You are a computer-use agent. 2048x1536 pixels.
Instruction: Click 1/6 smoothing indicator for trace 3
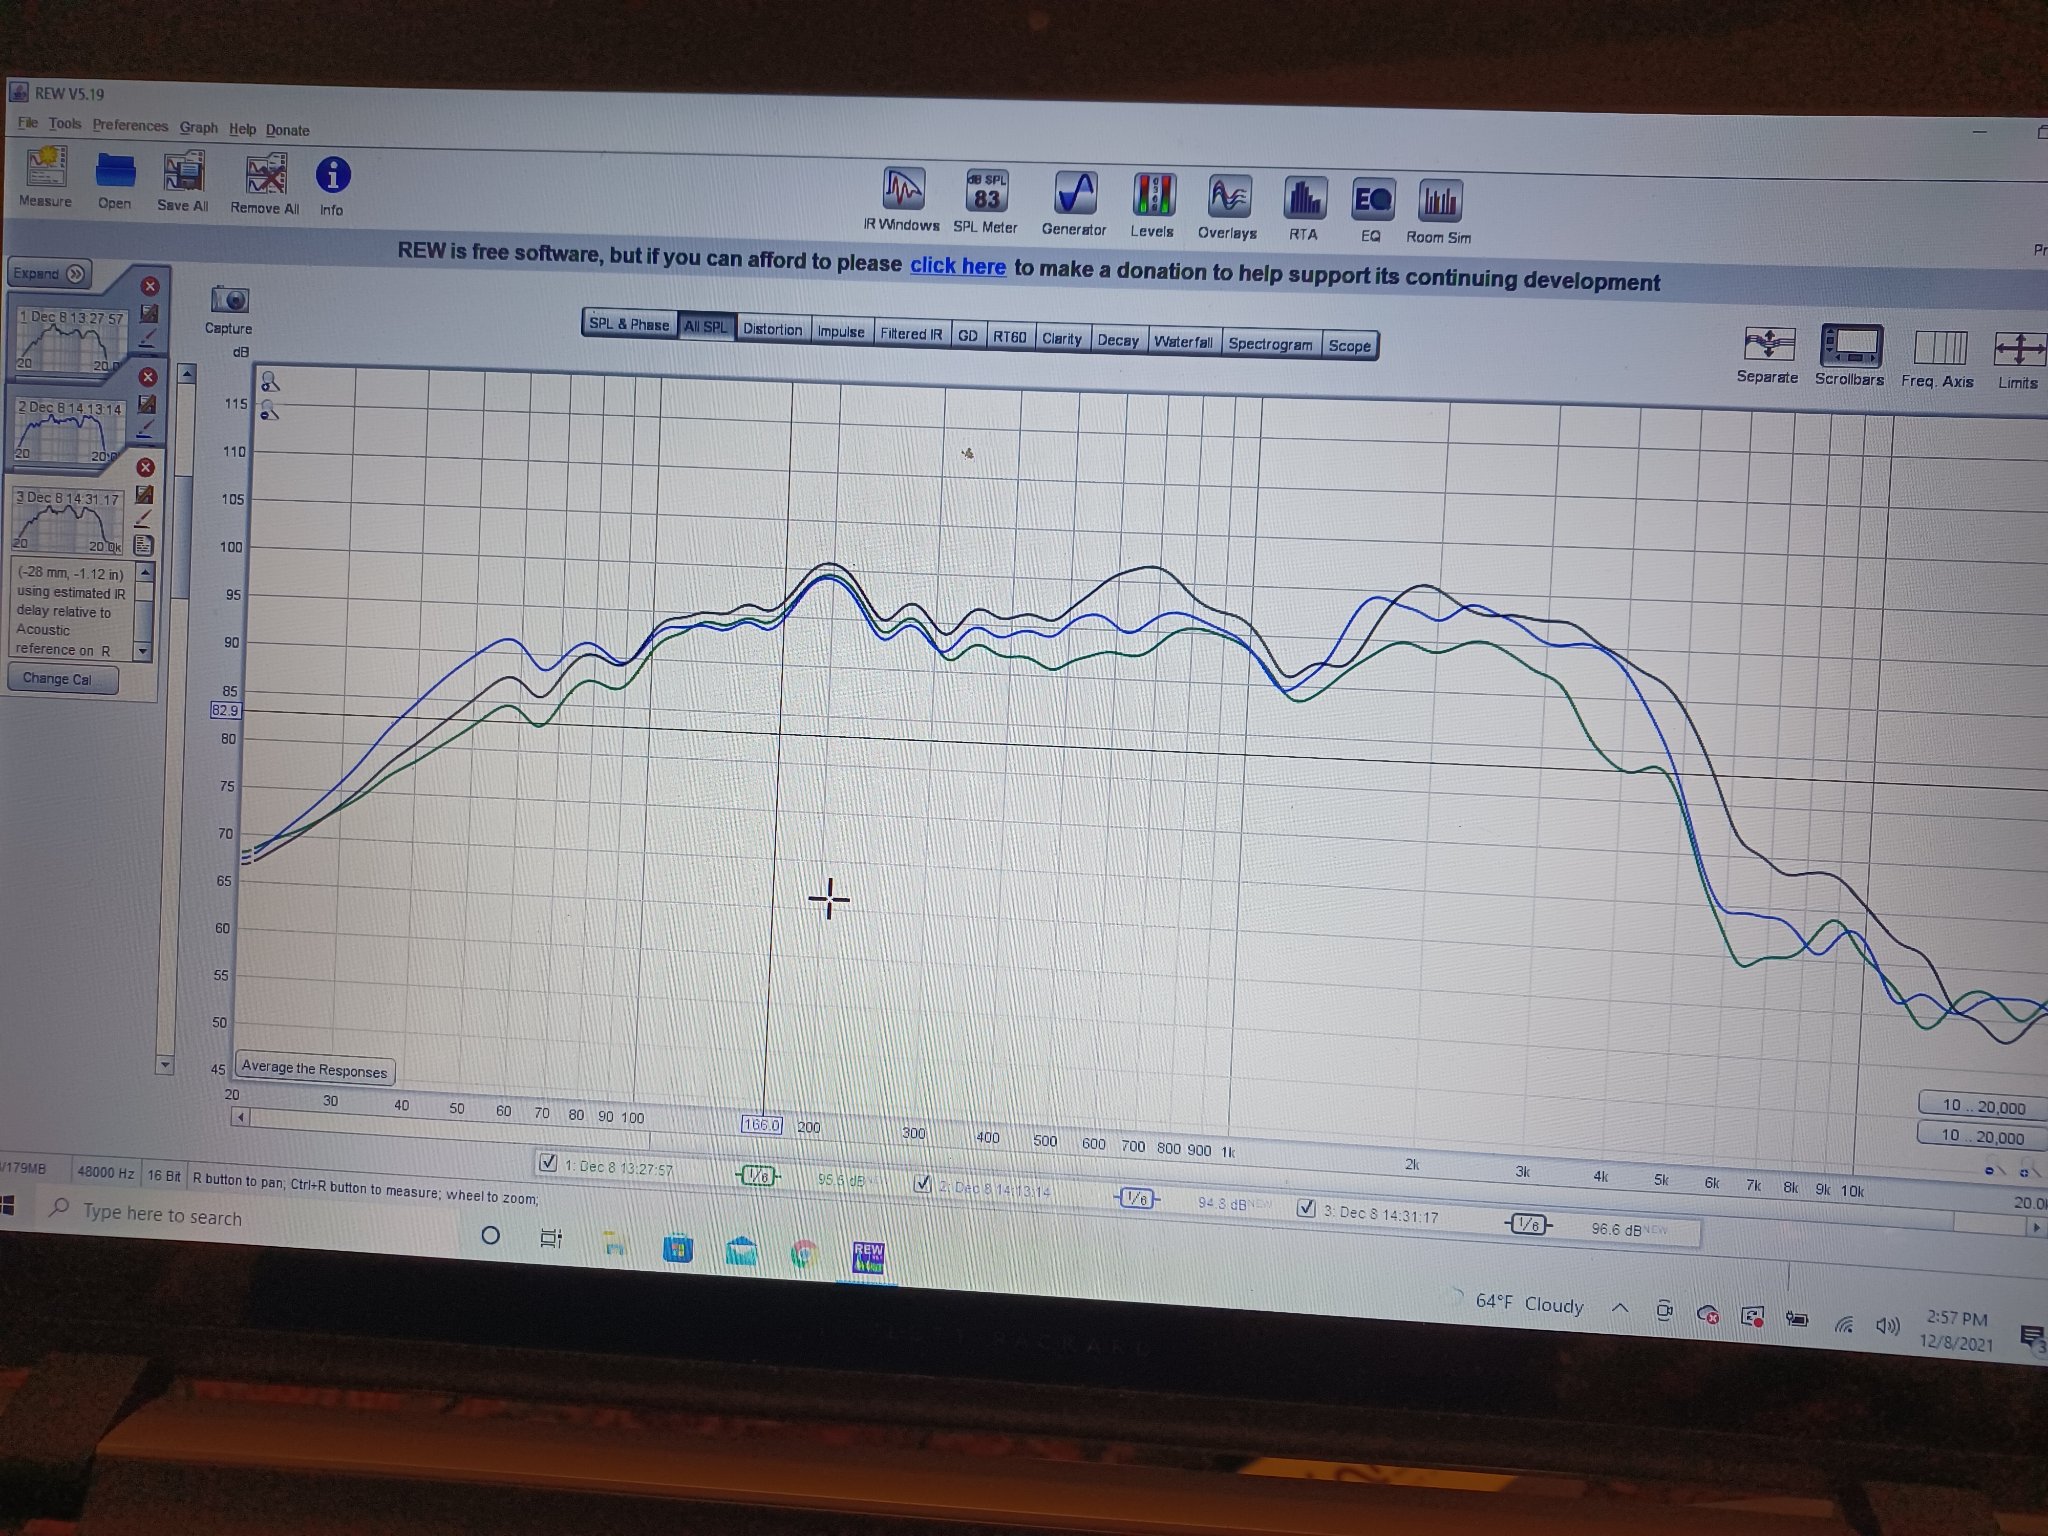click(x=1528, y=1223)
